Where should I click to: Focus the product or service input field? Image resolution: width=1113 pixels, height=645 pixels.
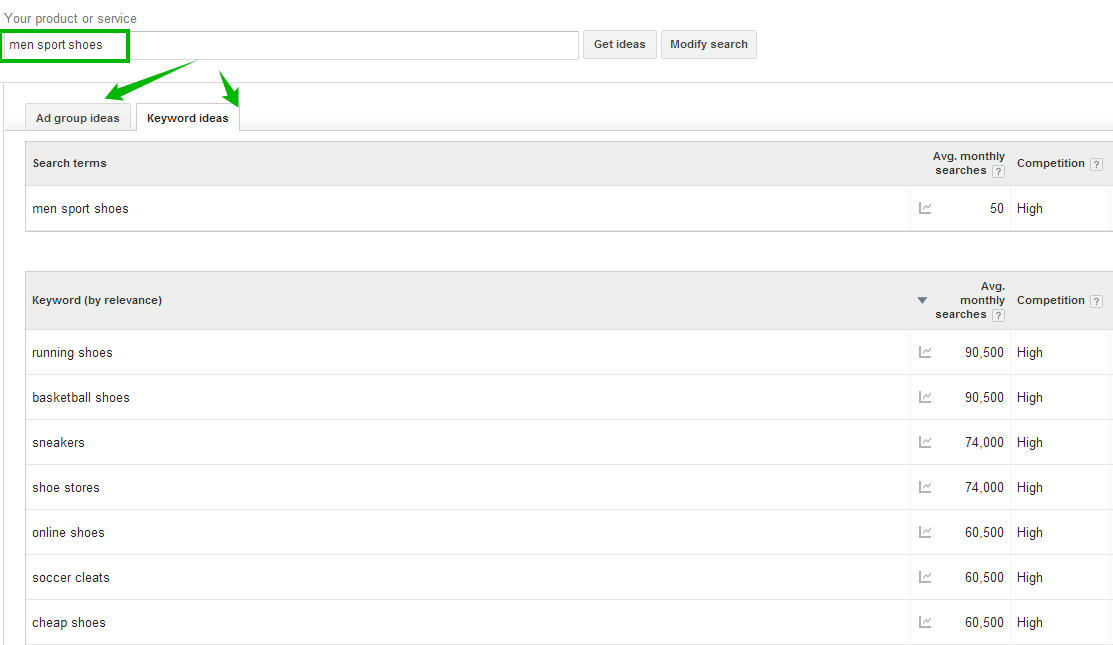click(x=290, y=45)
